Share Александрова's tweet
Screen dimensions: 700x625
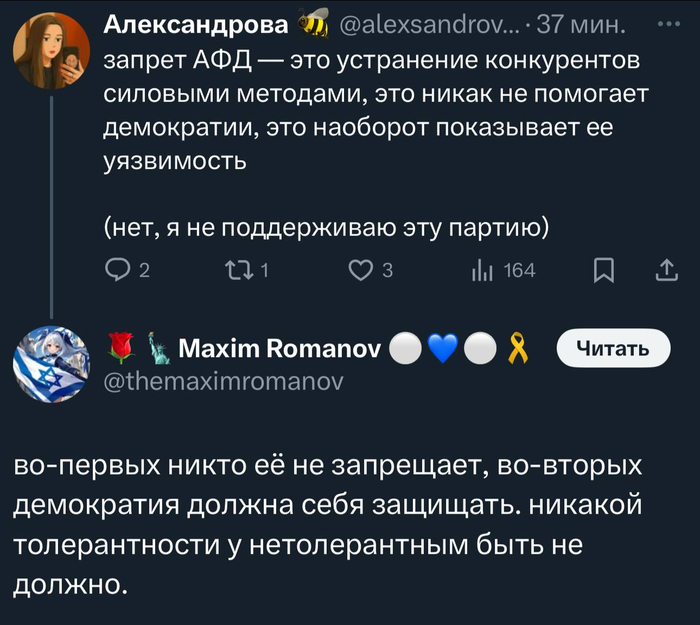point(665,270)
